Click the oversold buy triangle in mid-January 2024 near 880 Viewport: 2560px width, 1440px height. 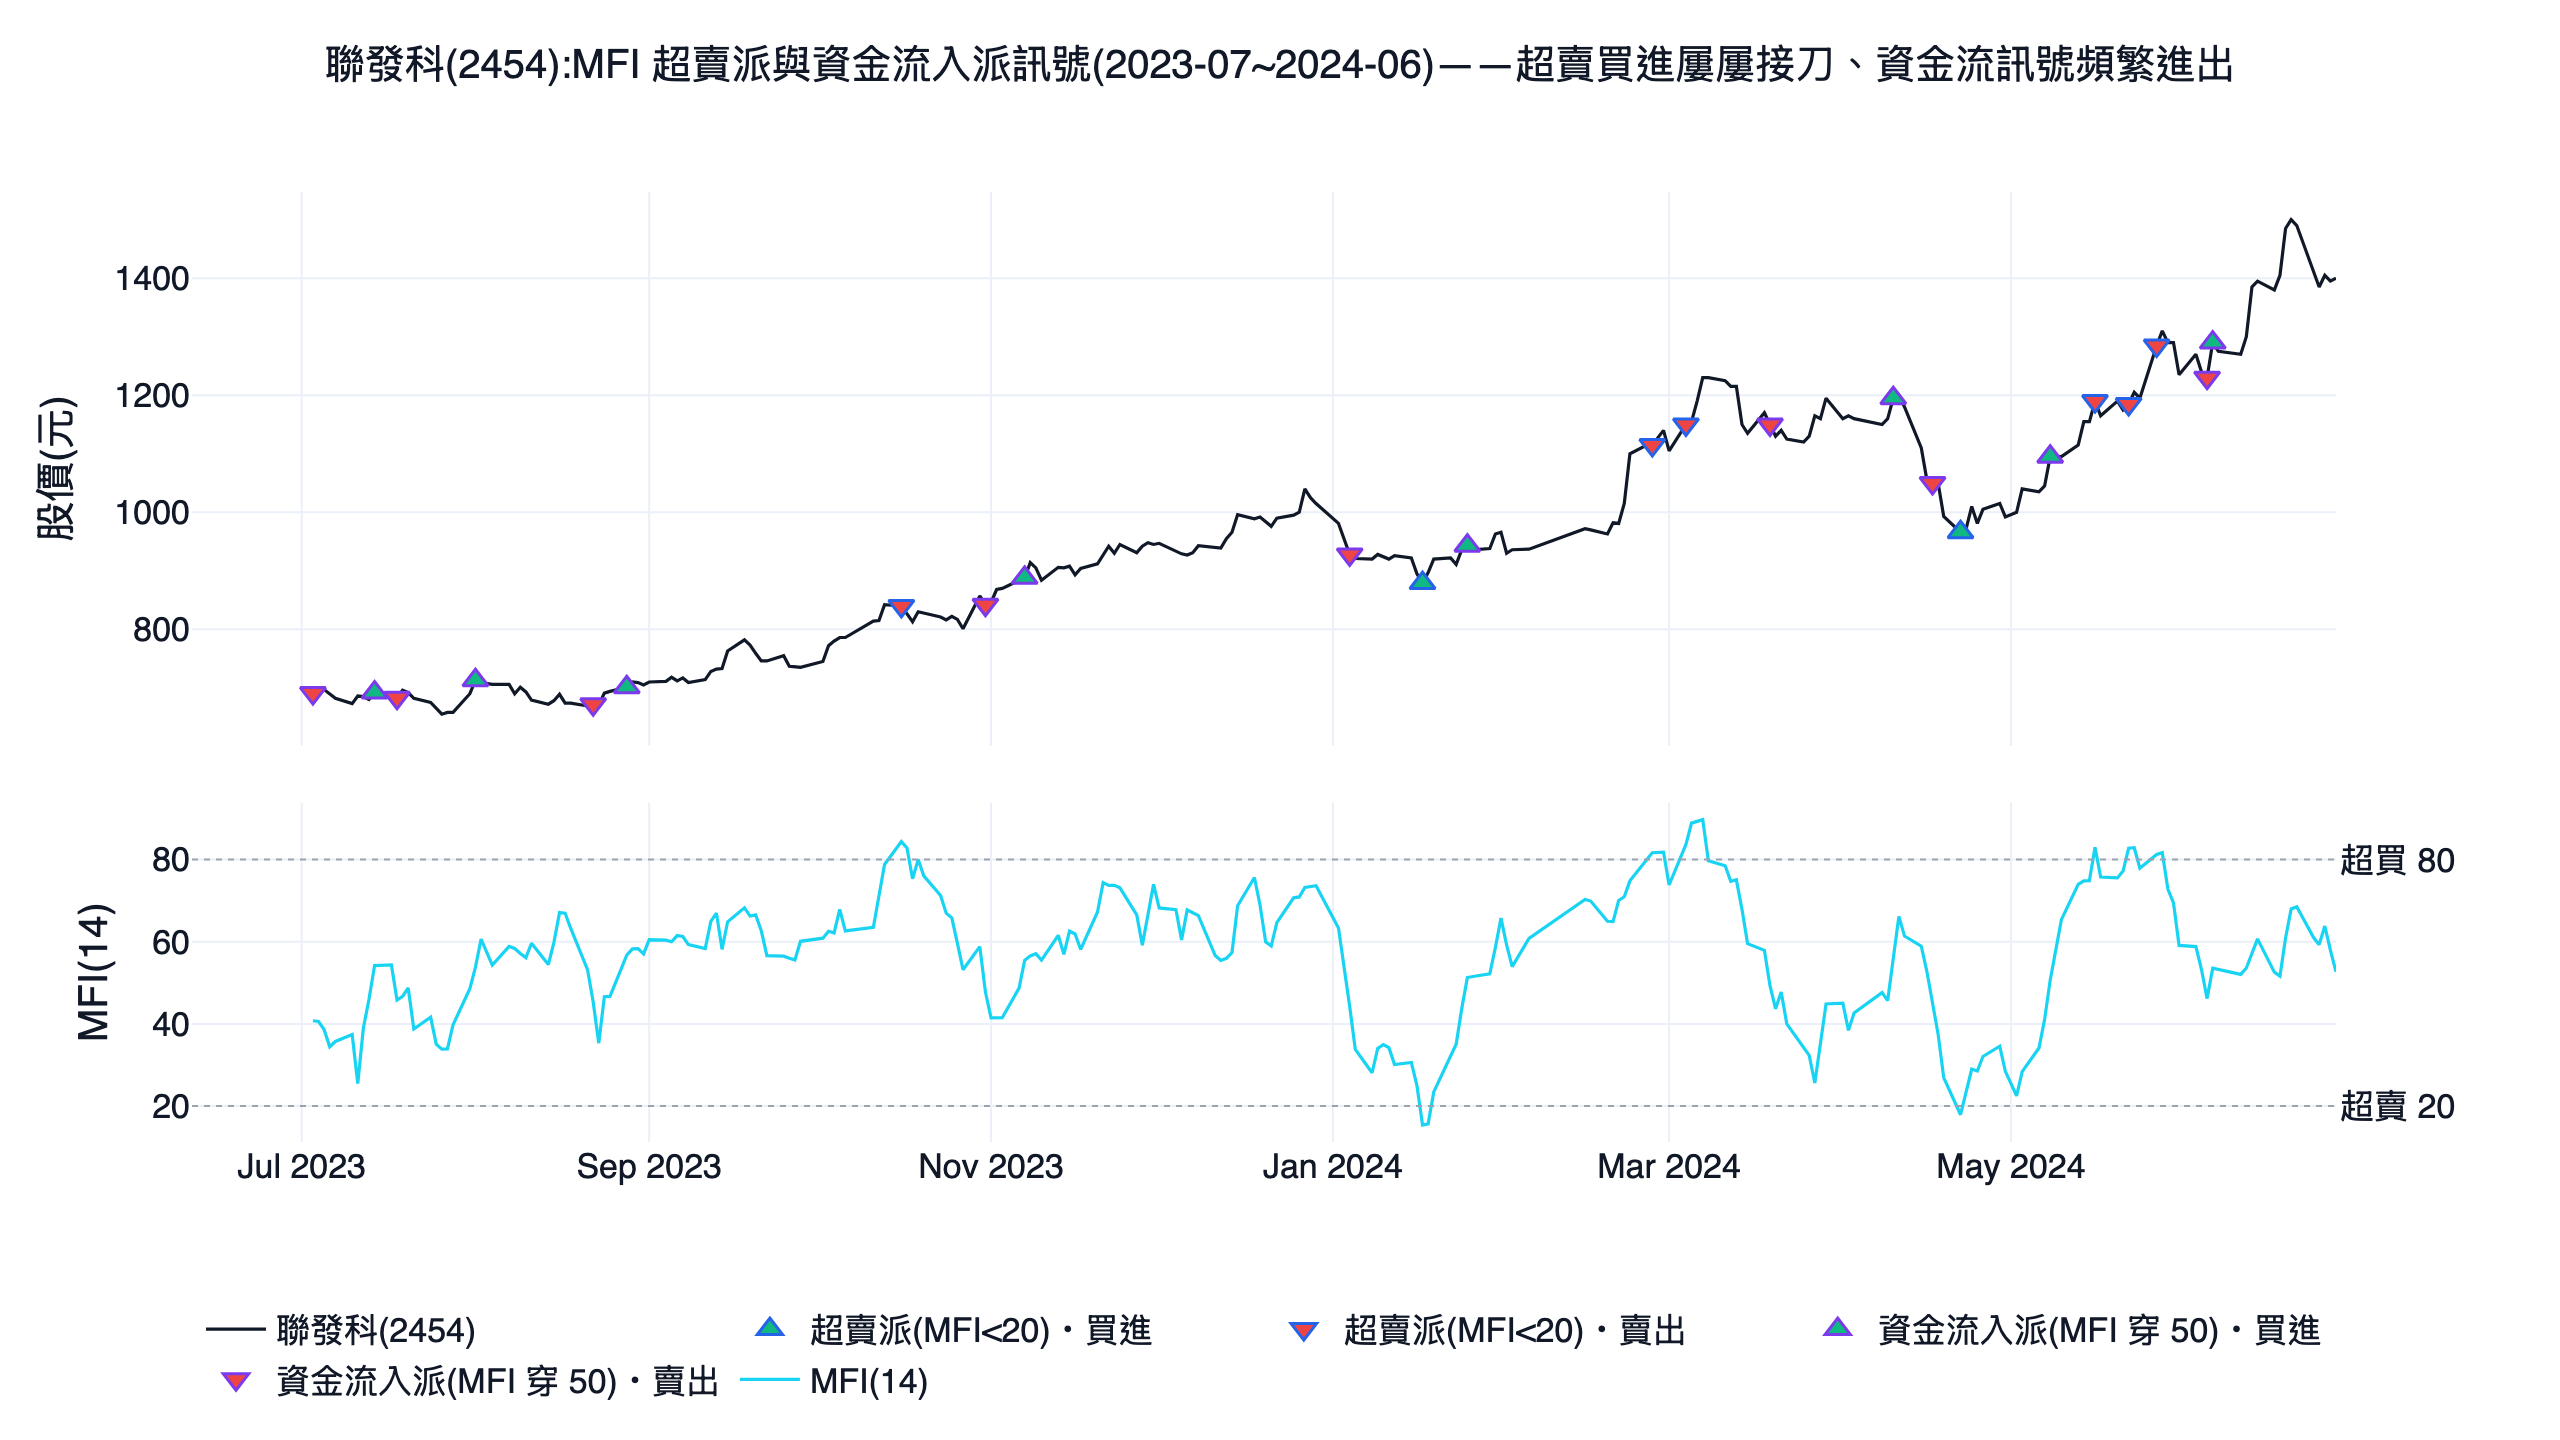1422,580
